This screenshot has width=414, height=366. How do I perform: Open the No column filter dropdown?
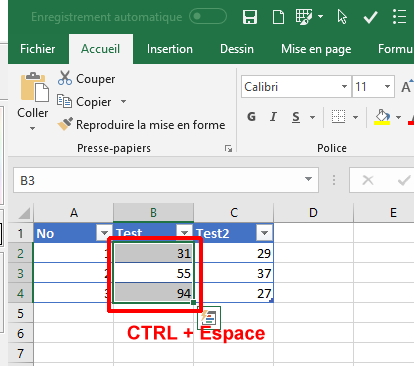point(104,233)
